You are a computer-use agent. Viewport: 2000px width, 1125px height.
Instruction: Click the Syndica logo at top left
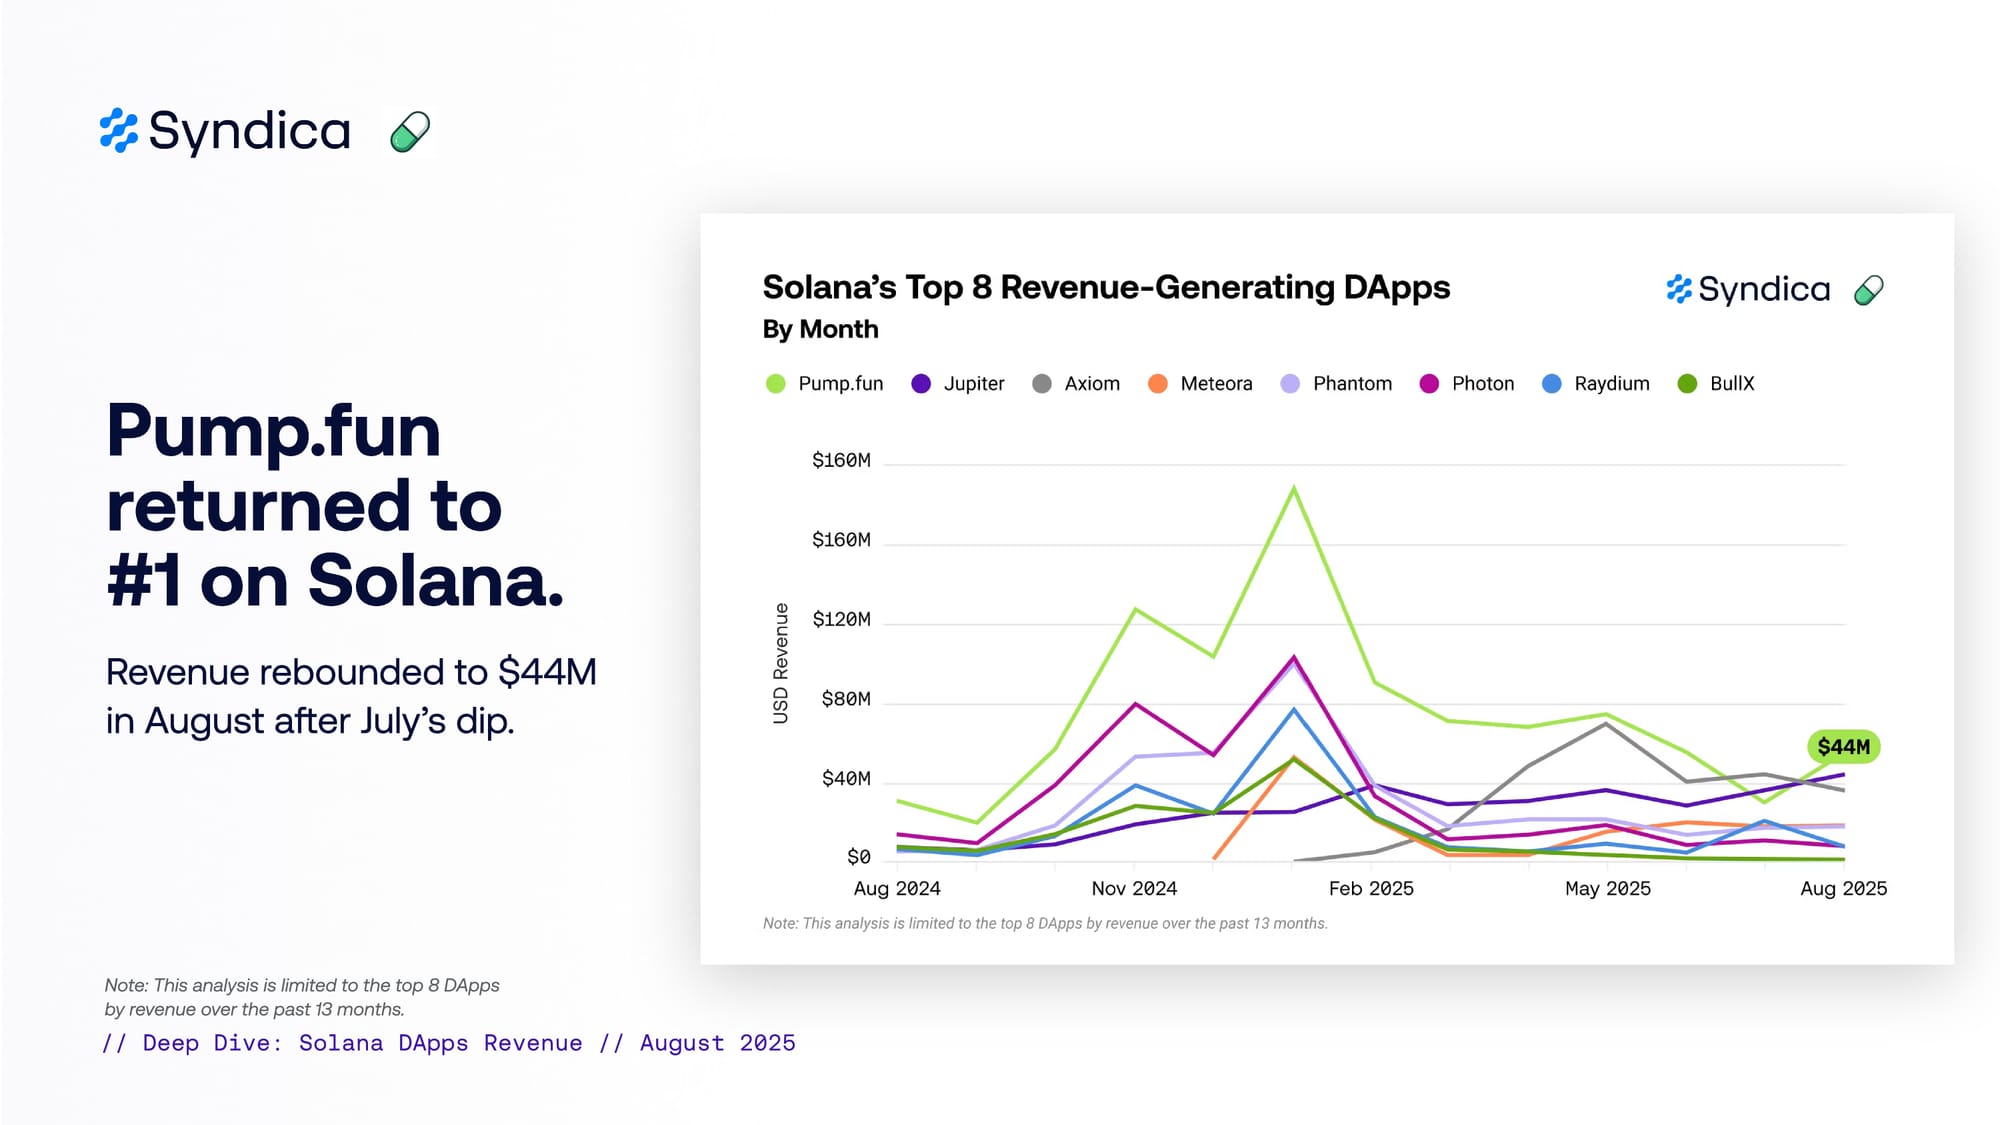click(225, 131)
